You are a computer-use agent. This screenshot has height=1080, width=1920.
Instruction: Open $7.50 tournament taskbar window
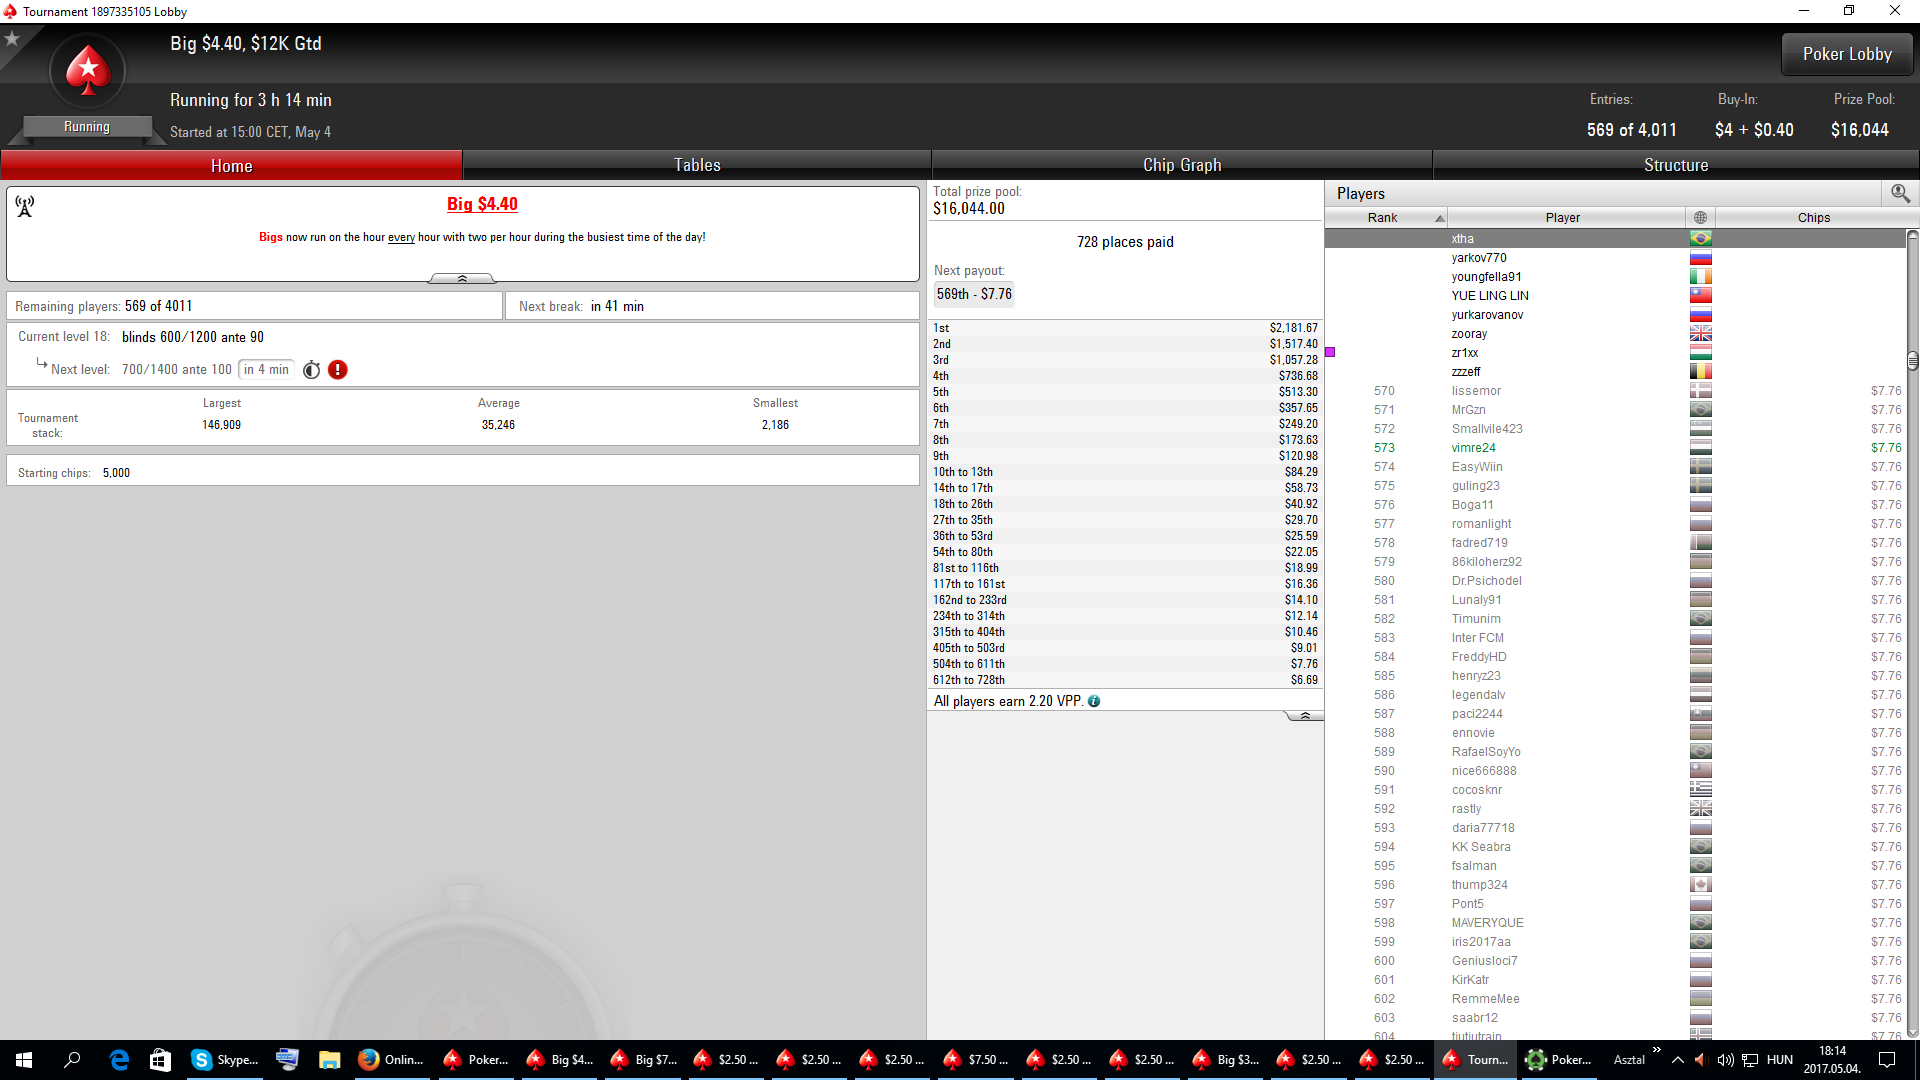click(977, 1060)
